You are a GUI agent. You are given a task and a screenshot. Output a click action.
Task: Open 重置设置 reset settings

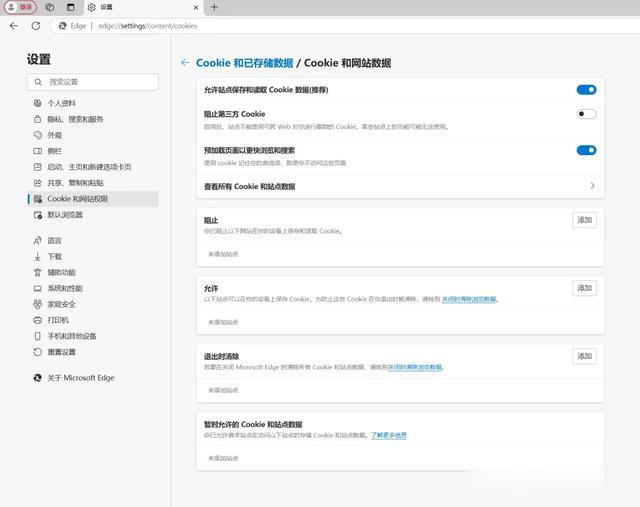click(93, 352)
